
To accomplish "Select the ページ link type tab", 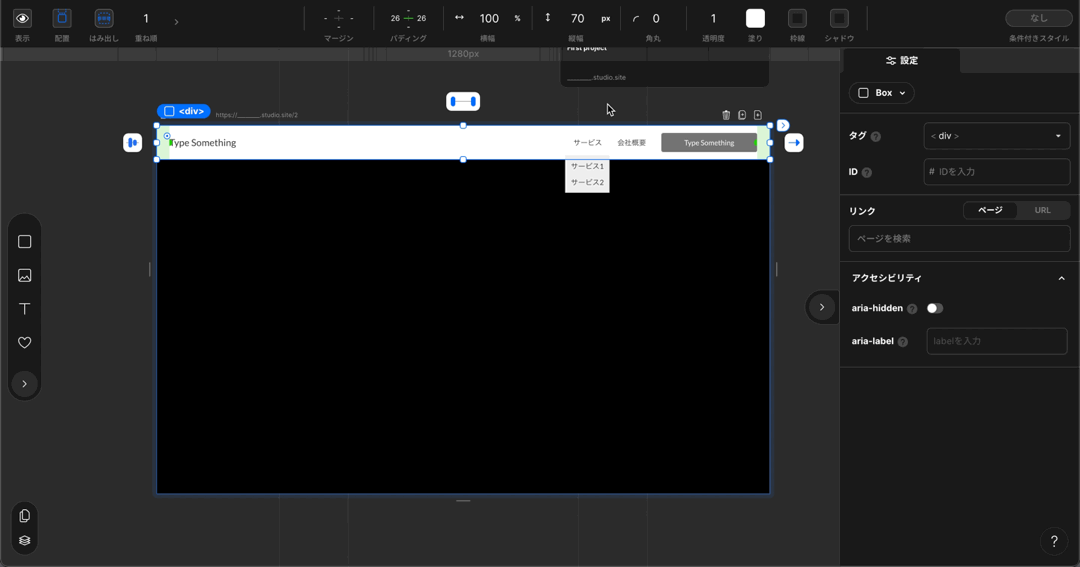I will pos(990,210).
